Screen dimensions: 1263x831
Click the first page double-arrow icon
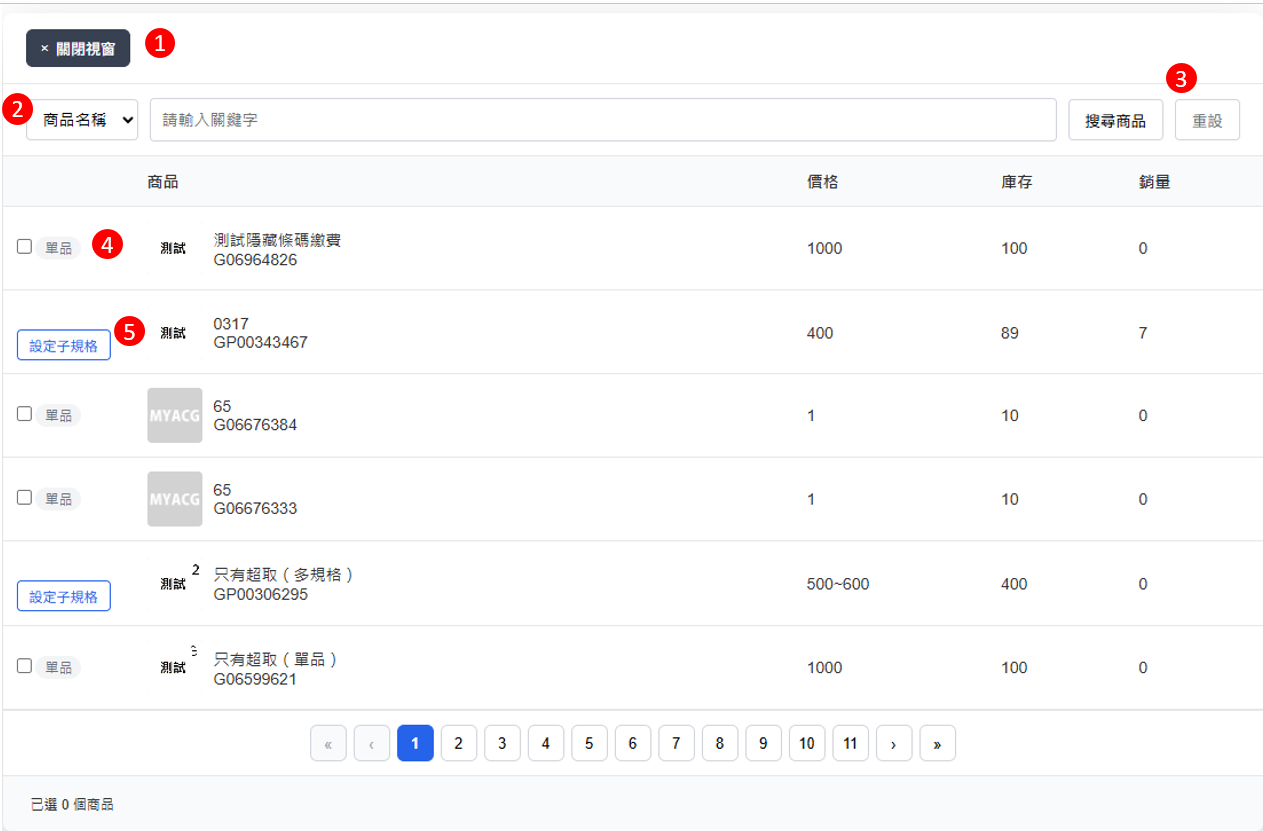[328, 744]
